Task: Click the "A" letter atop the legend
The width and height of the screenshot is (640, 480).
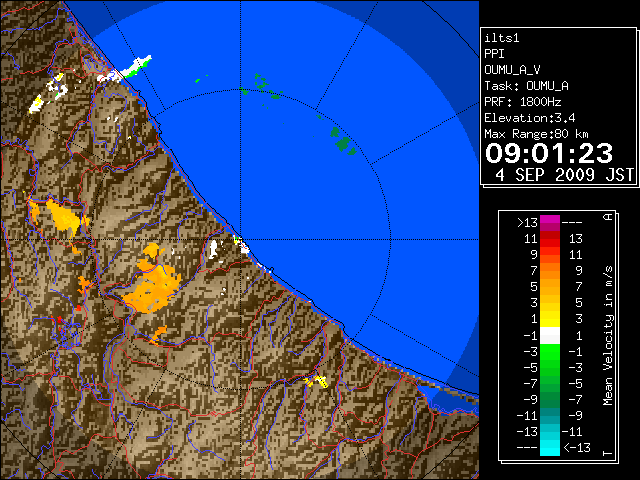Action: pyautogui.click(x=608, y=217)
